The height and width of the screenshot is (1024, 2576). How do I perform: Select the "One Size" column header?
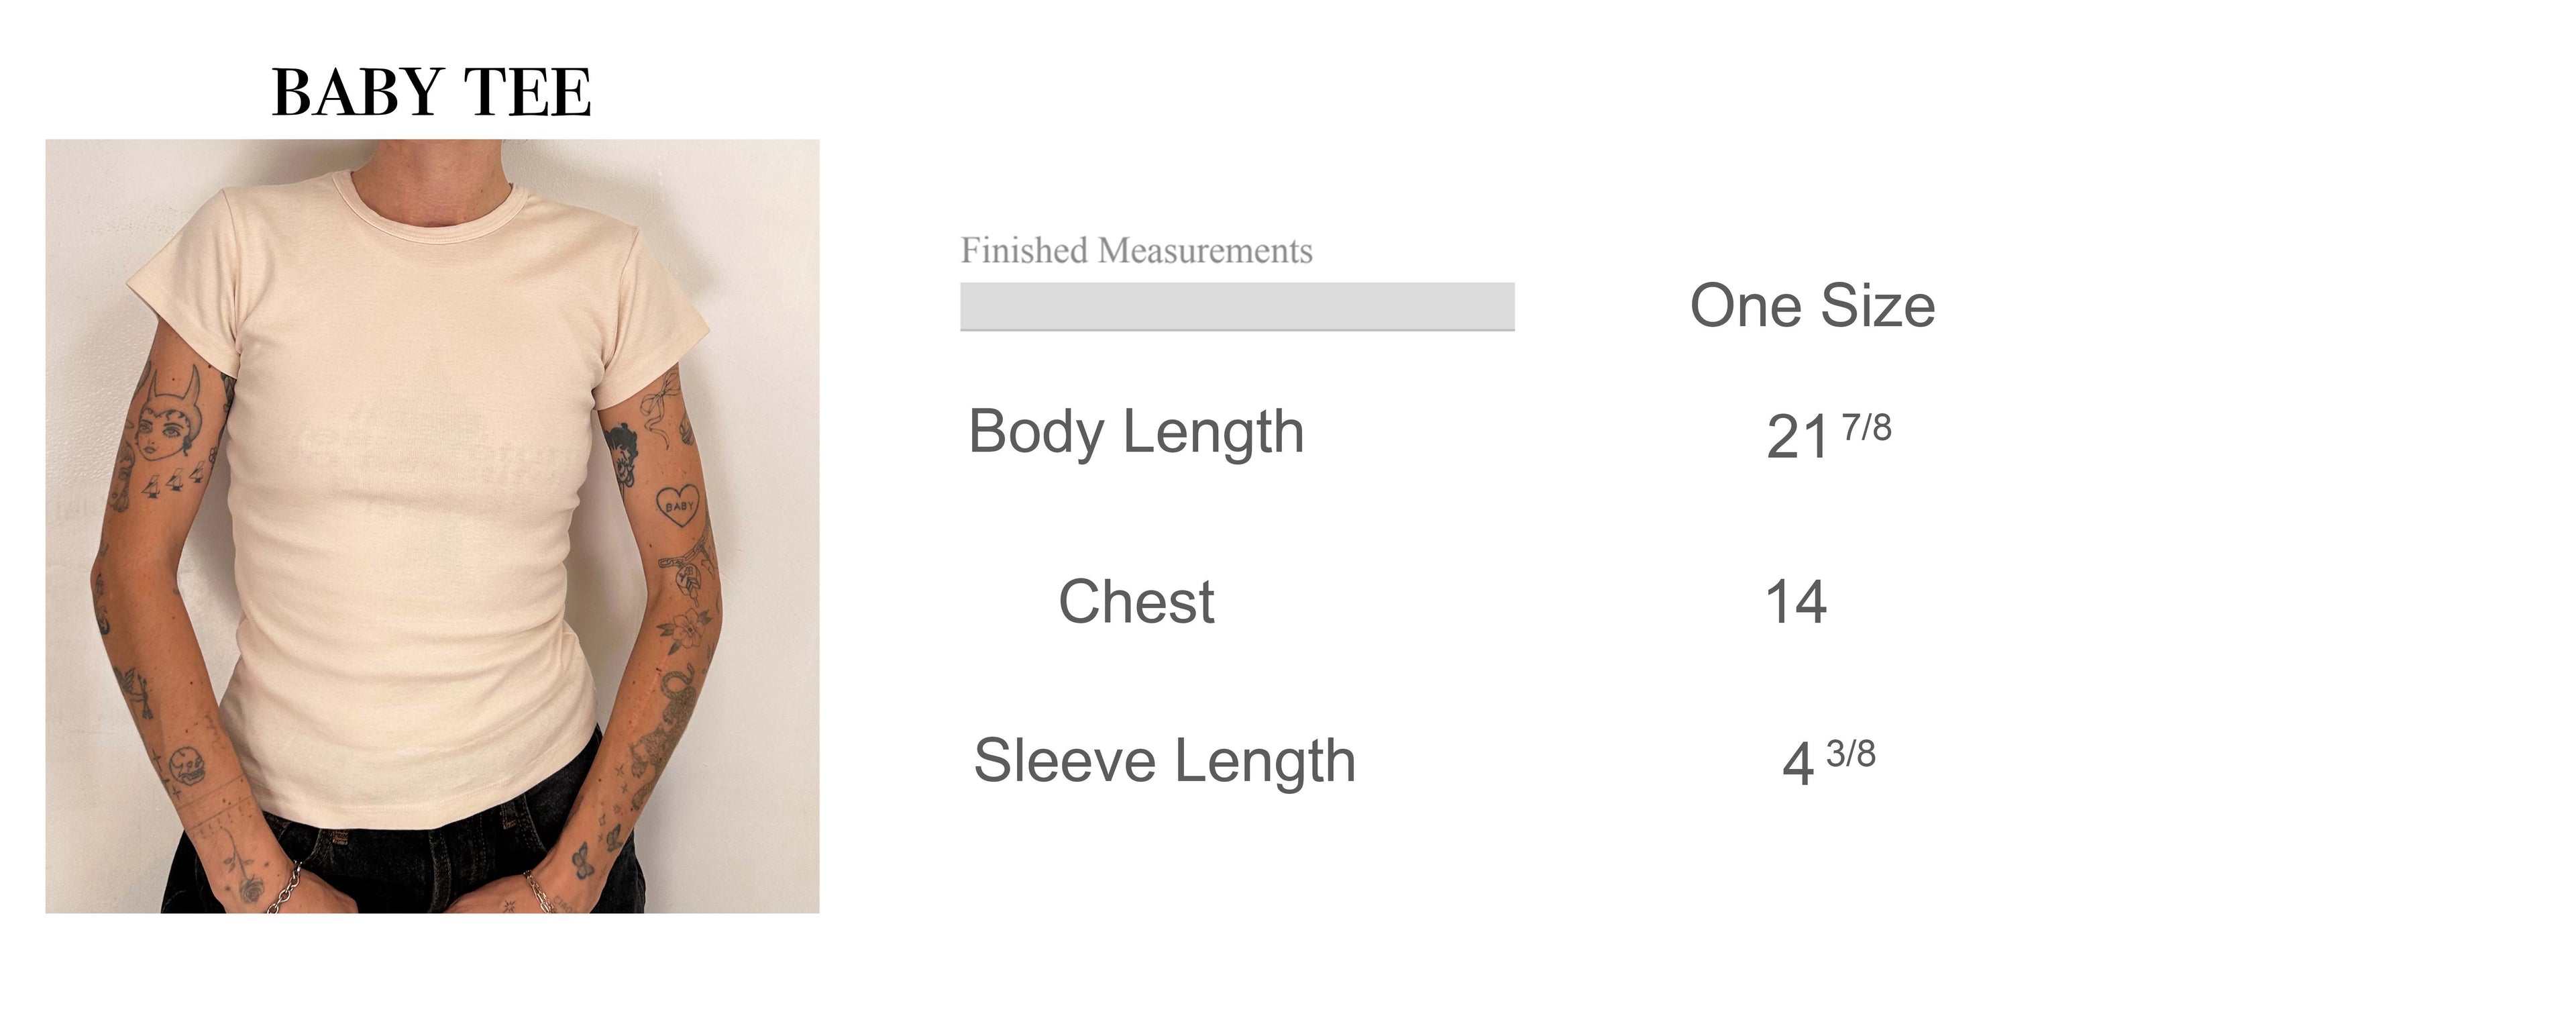[x=1812, y=306]
